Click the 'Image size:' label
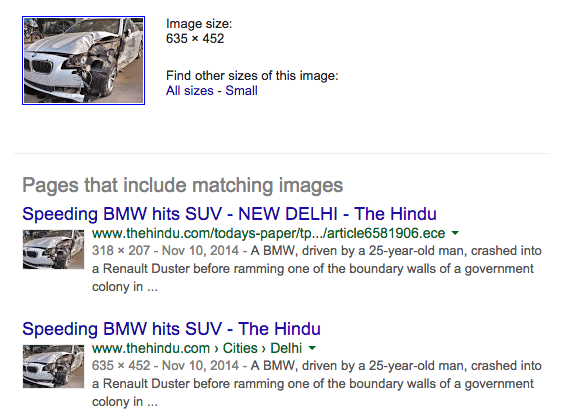Screen dimensions: 565x419 tap(199, 24)
